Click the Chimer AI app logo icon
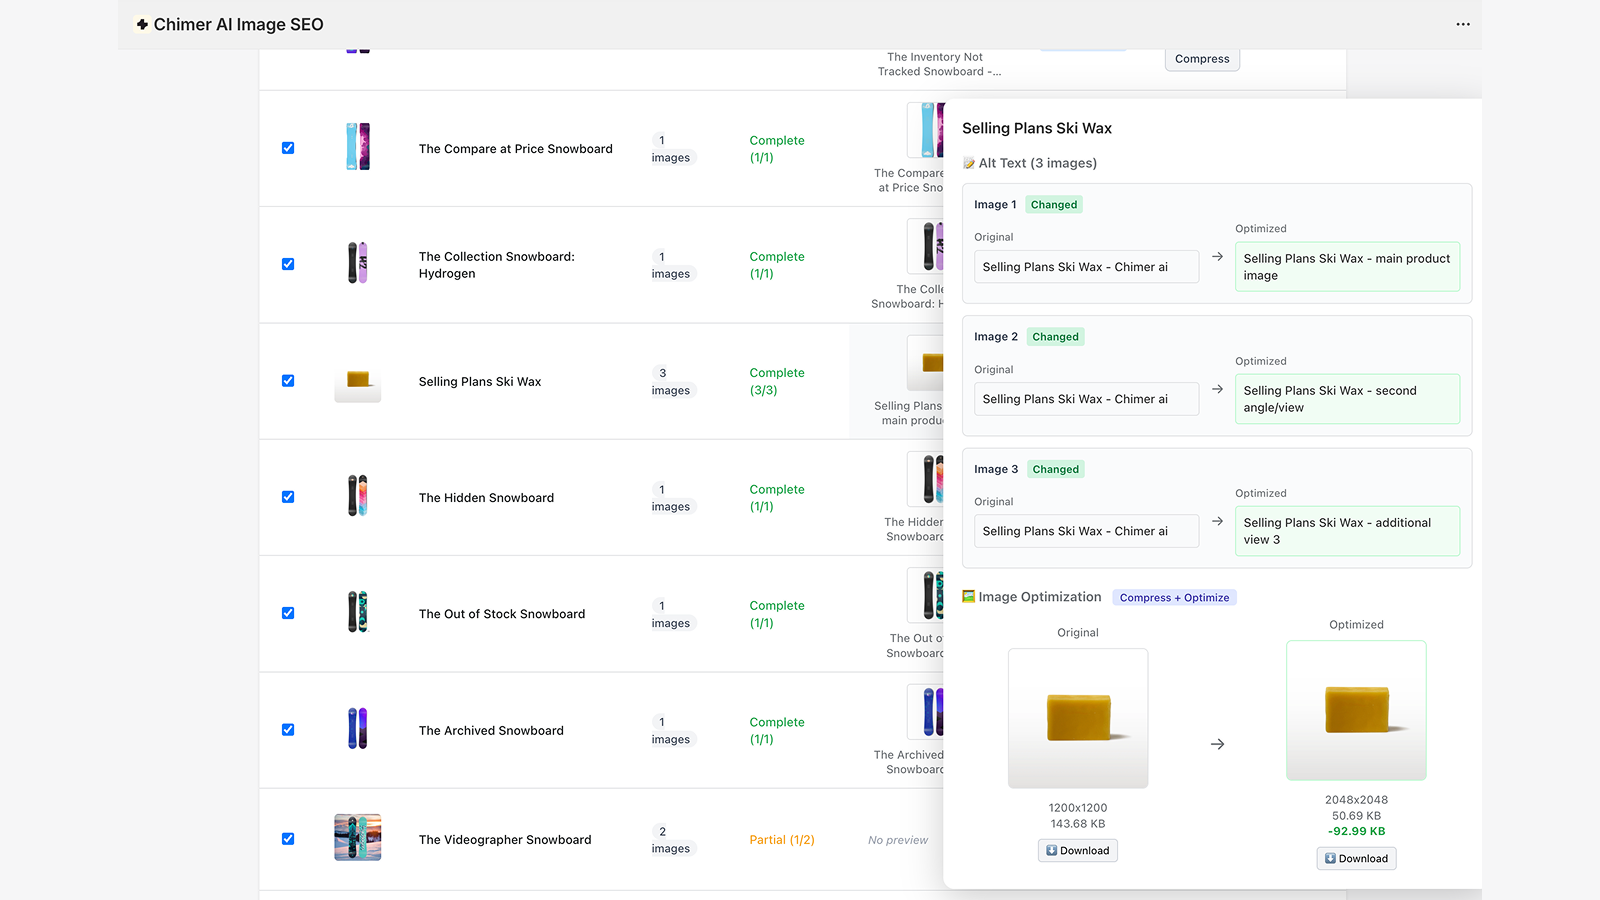 pos(142,24)
